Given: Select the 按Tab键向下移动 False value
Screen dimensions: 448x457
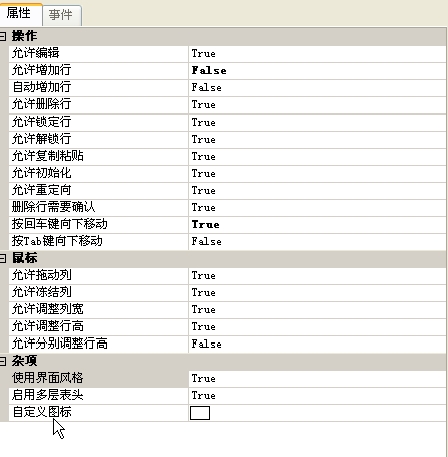Looking at the screenshot, I should pyautogui.click(x=206, y=241).
